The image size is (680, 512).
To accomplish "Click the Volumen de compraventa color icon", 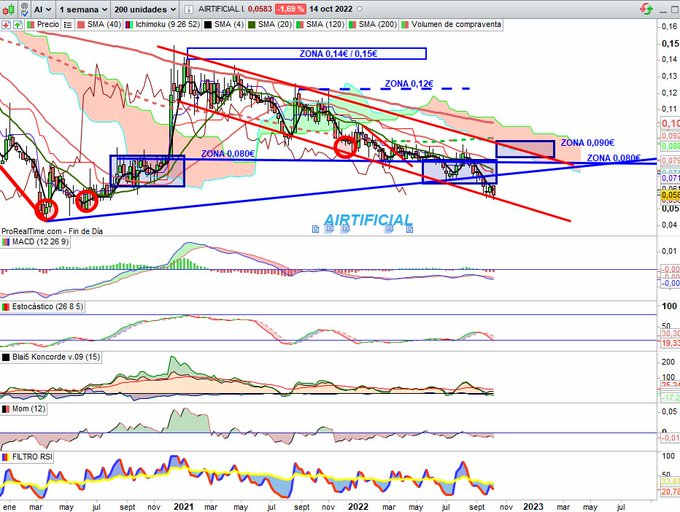I will pyautogui.click(x=405, y=25).
